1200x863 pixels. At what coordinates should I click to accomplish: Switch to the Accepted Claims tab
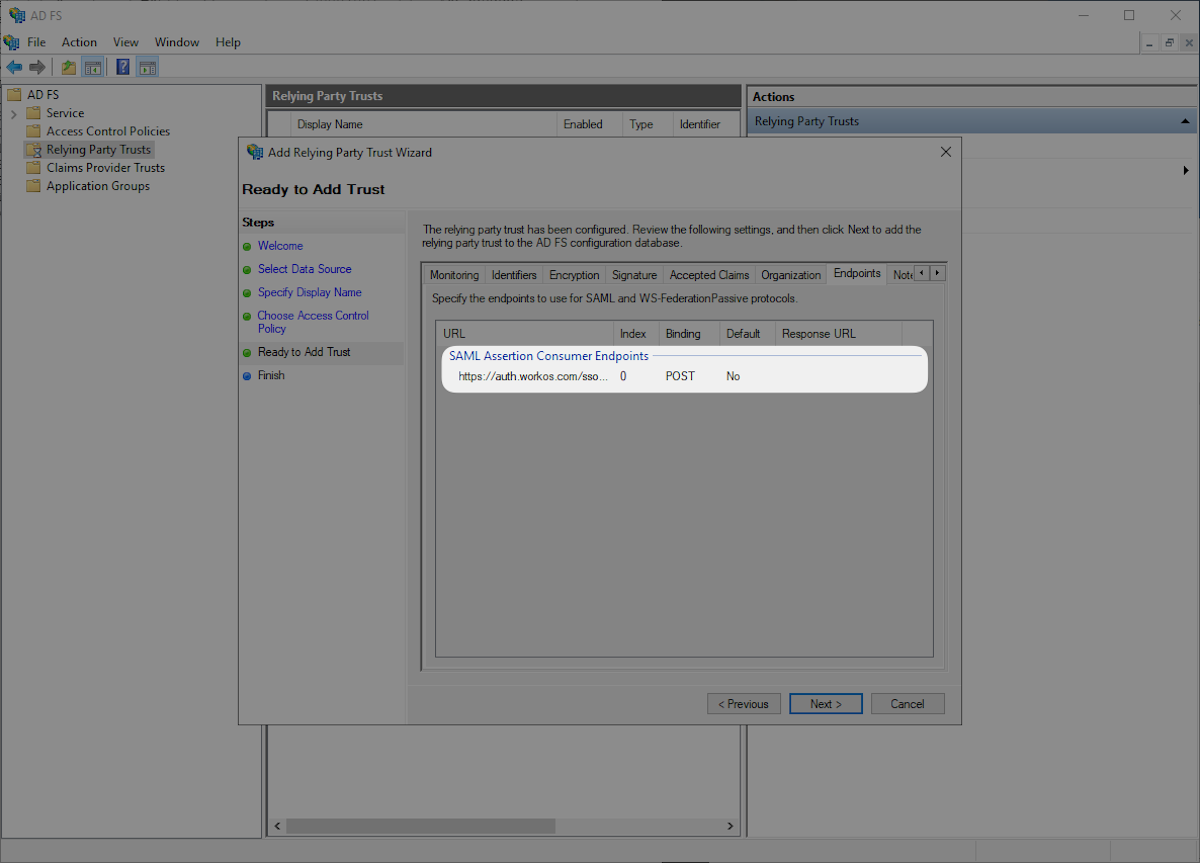[x=708, y=273]
